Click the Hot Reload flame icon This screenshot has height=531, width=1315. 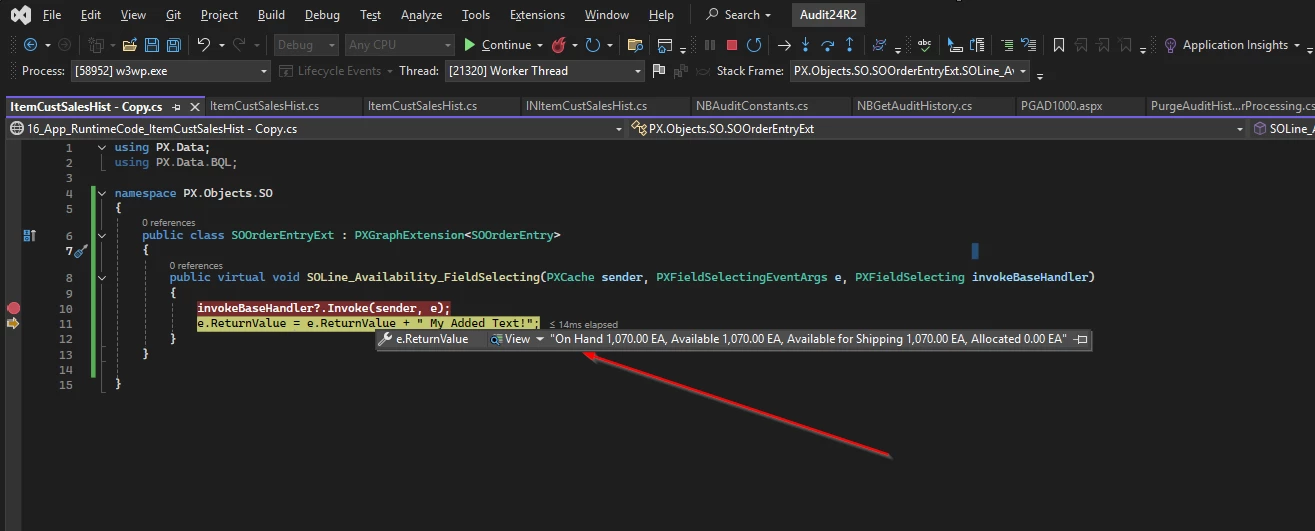tap(559, 45)
